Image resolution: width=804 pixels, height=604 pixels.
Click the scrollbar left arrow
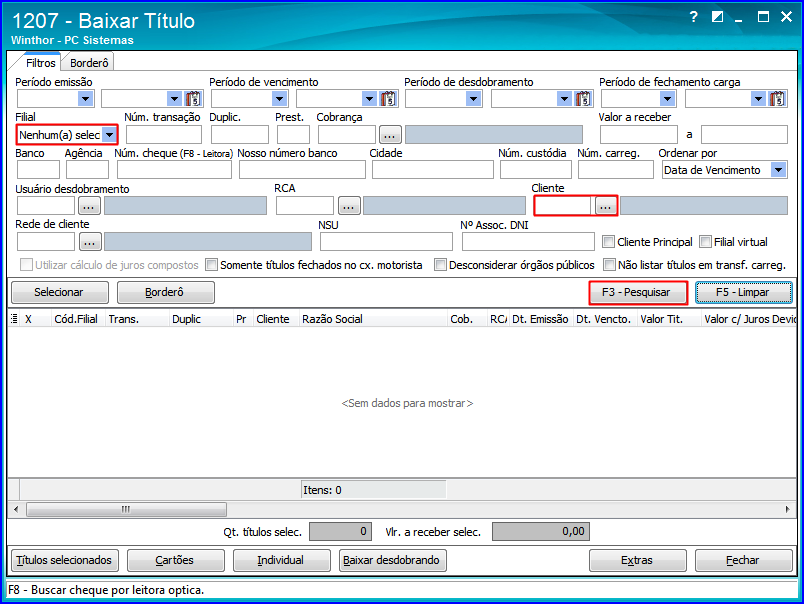(x=16, y=509)
